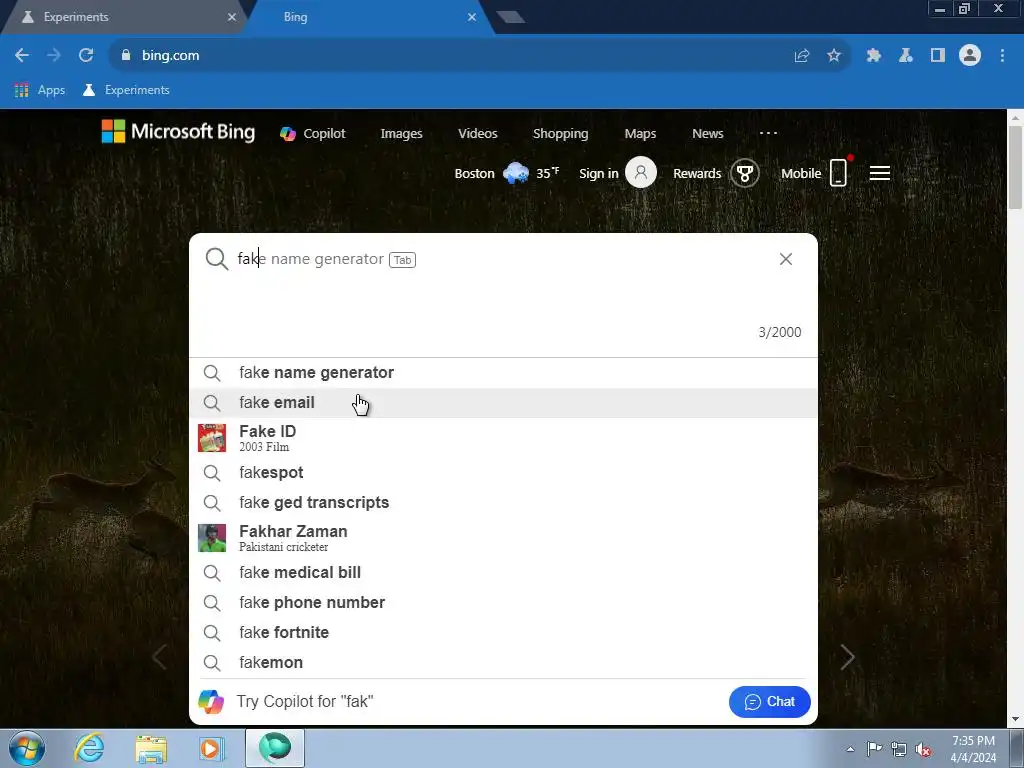This screenshot has height=768, width=1024.
Task: Select suggestion 'fake medical bill'
Action: coord(503,573)
